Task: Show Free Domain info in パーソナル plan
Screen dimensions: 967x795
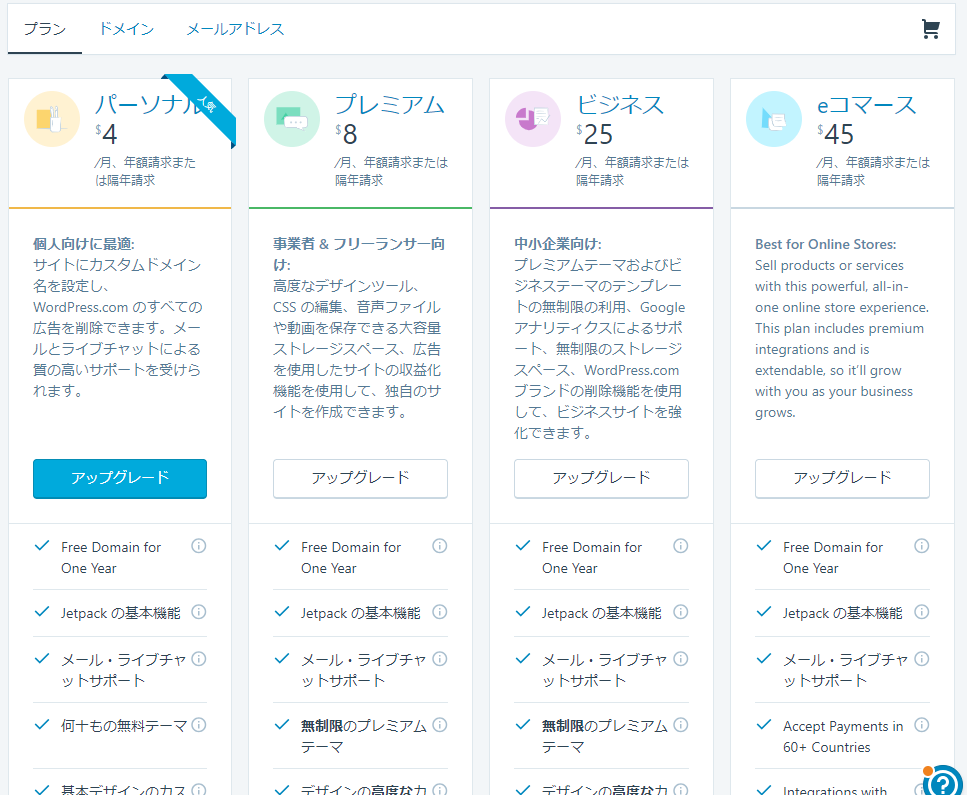Action: pos(199,546)
